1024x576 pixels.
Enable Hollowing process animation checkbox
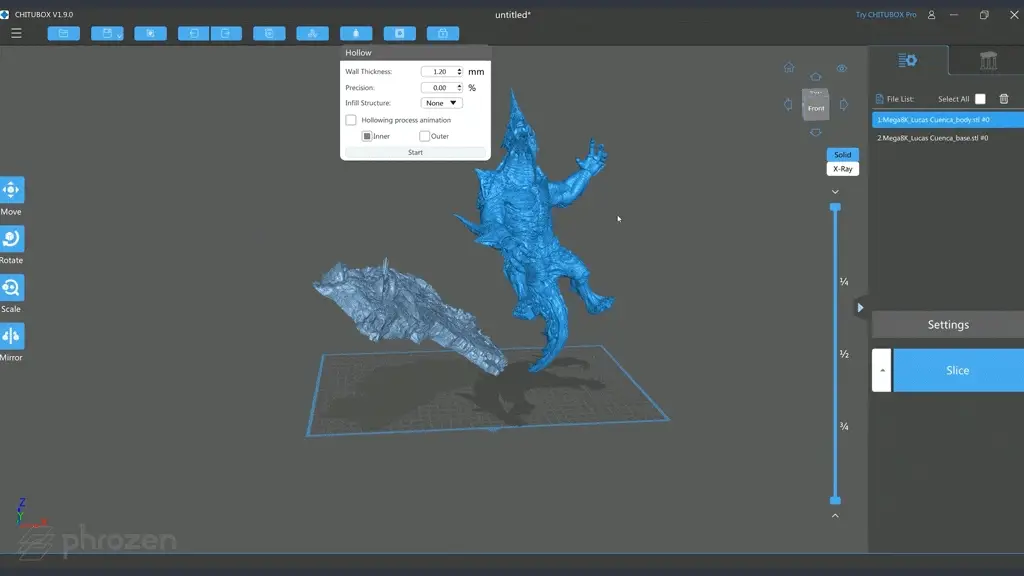[x=351, y=120]
